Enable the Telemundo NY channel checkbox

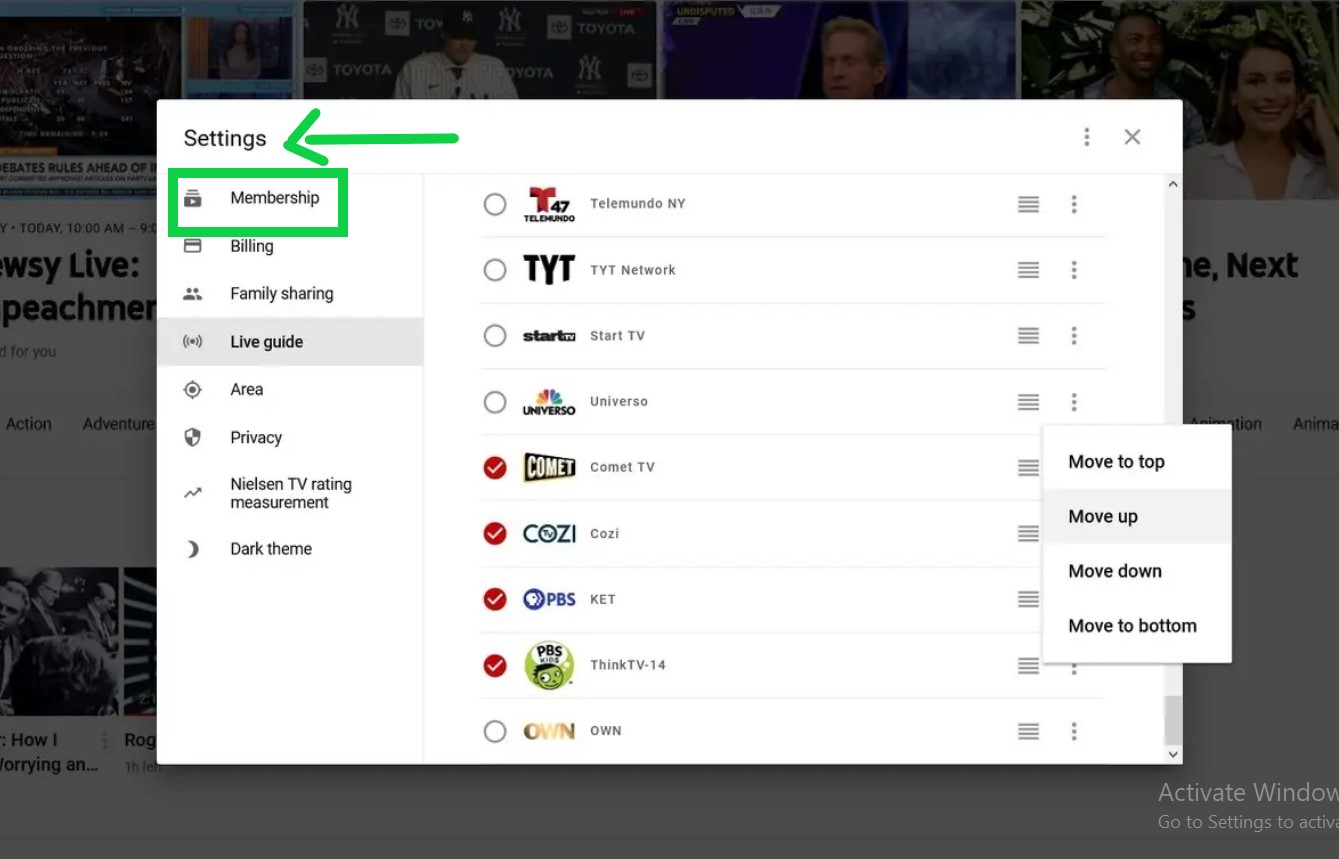[495, 204]
